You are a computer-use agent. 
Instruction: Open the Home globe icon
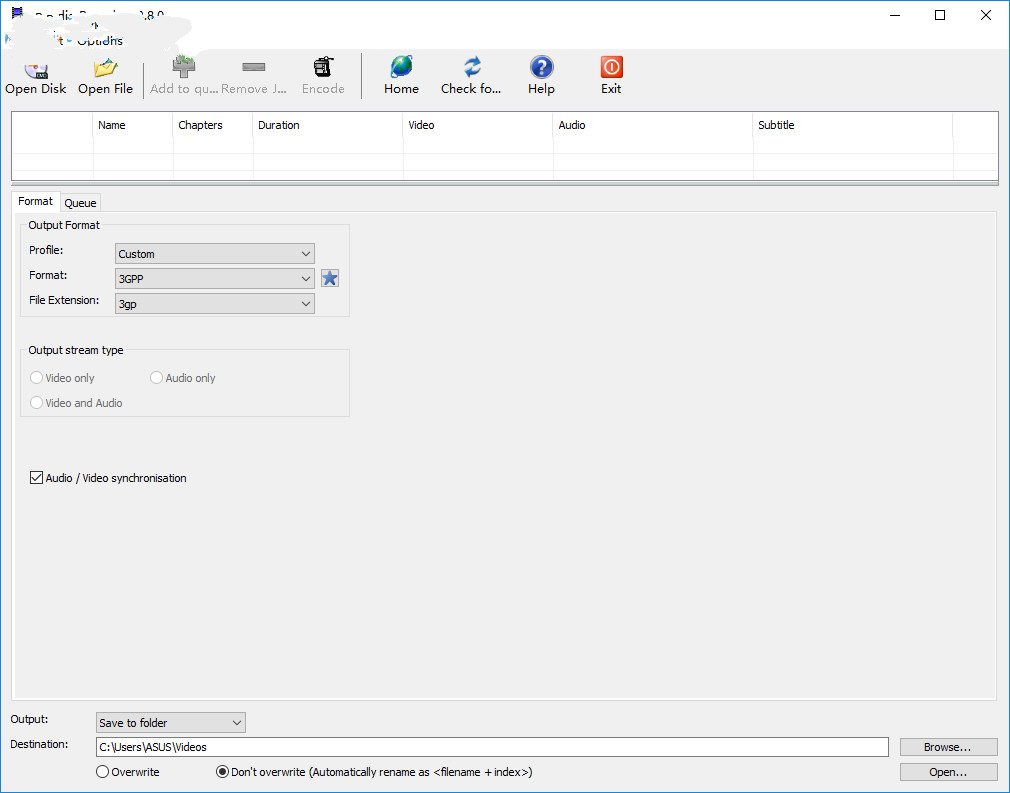(x=401, y=68)
